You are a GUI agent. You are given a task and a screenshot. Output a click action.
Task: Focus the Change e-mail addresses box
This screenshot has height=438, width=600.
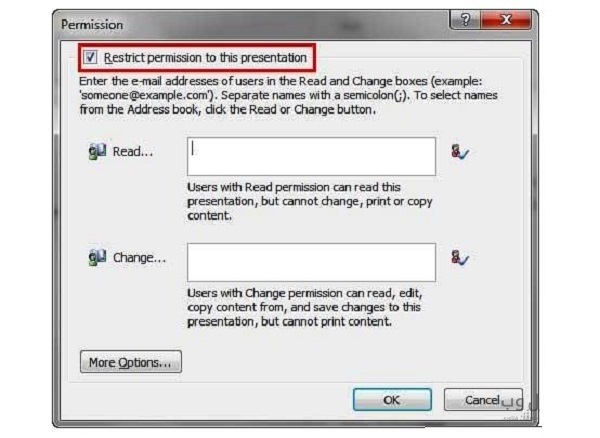(x=311, y=262)
